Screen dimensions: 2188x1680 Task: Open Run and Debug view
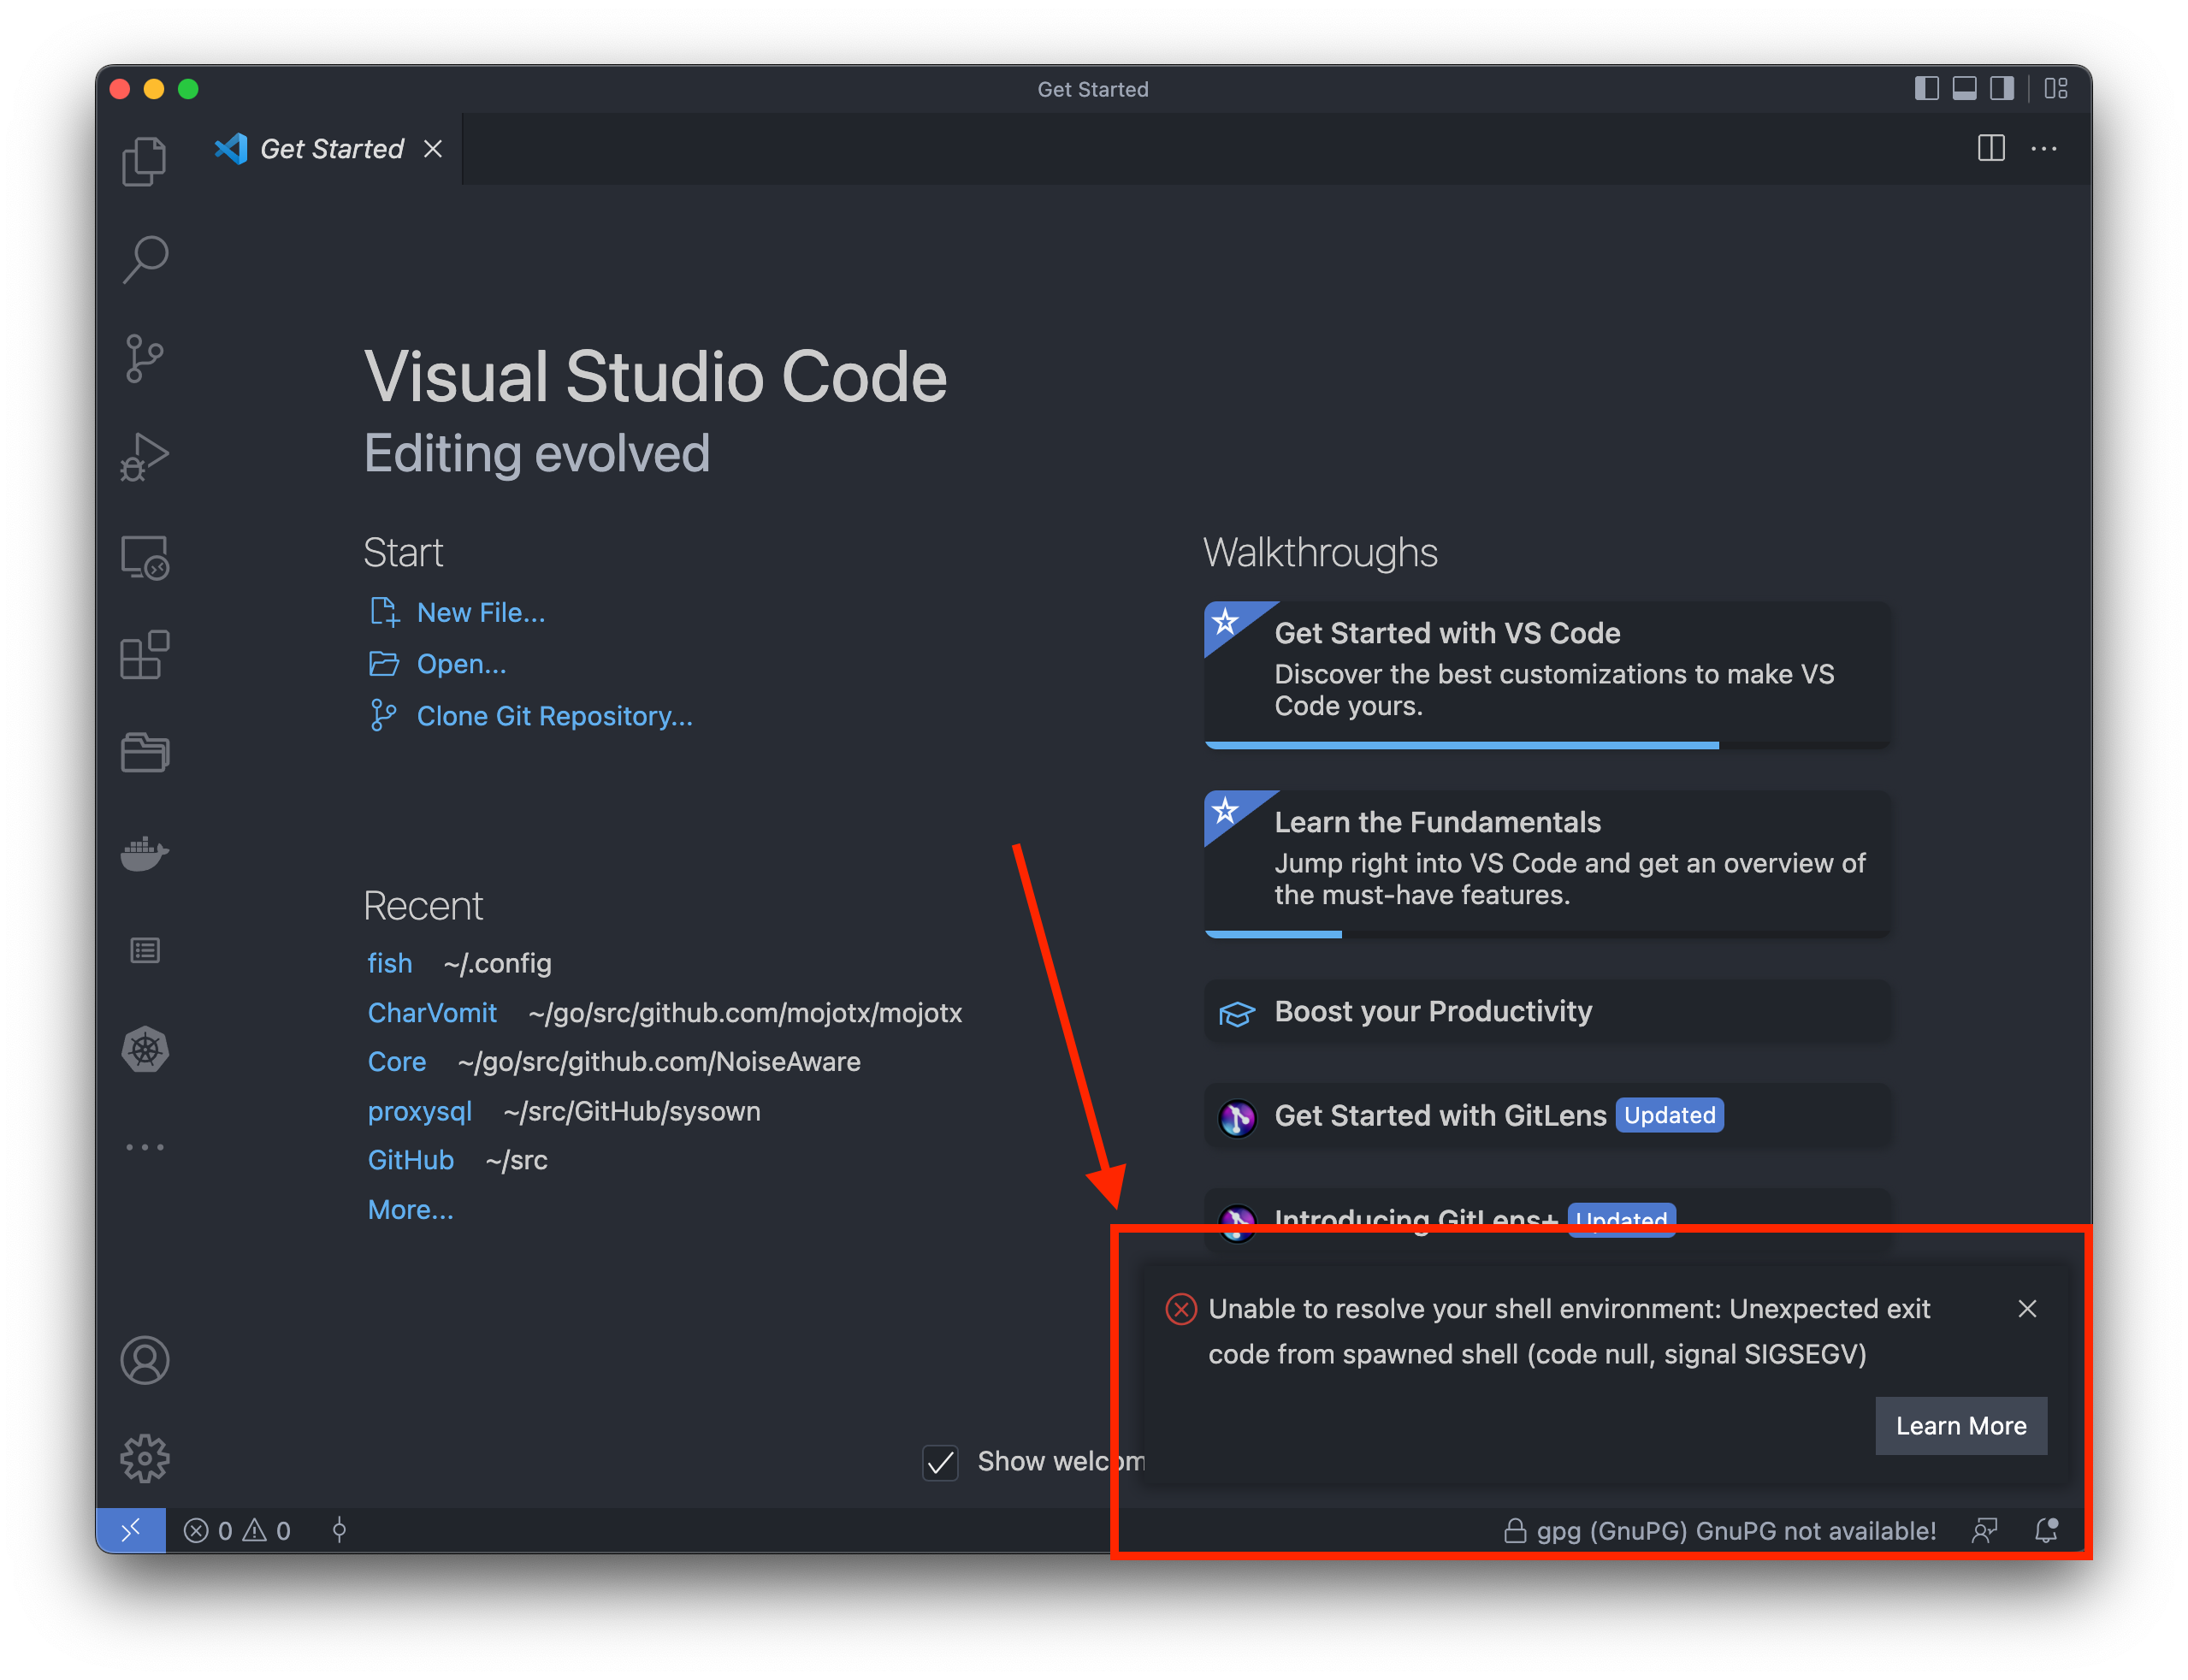click(x=144, y=458)
